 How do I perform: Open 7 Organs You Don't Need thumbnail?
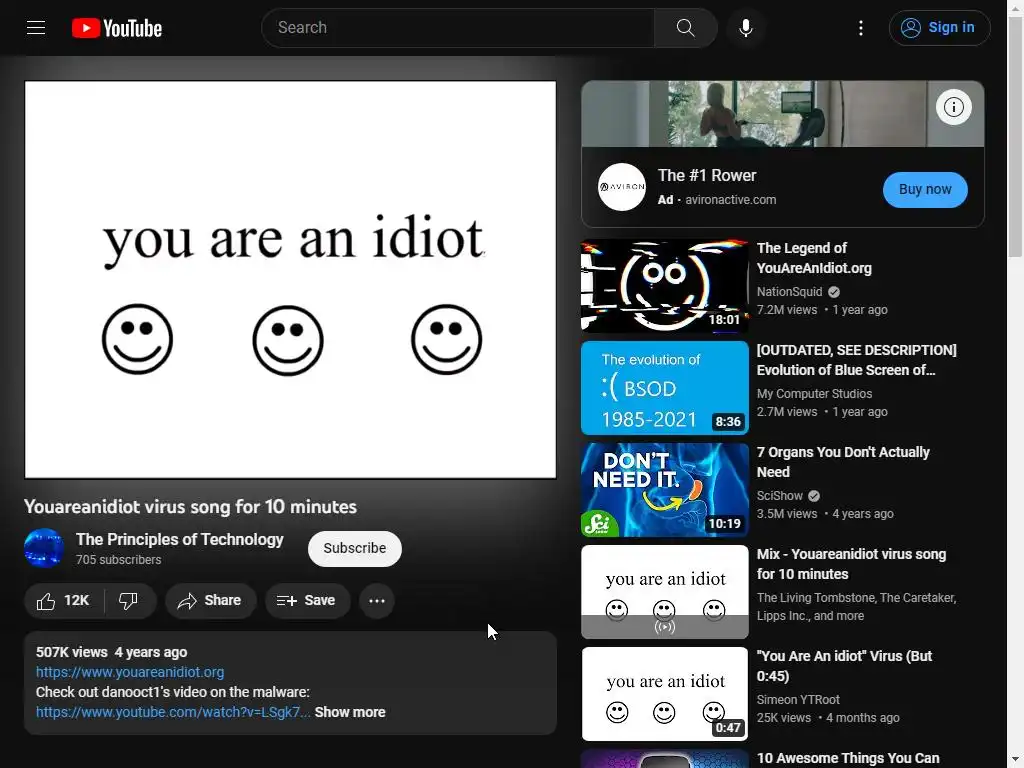coord(665,490)
